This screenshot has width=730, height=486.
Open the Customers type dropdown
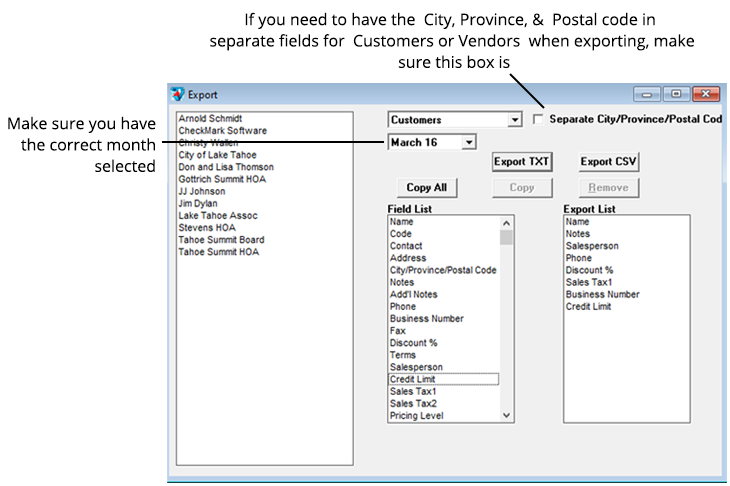point(514,120)
